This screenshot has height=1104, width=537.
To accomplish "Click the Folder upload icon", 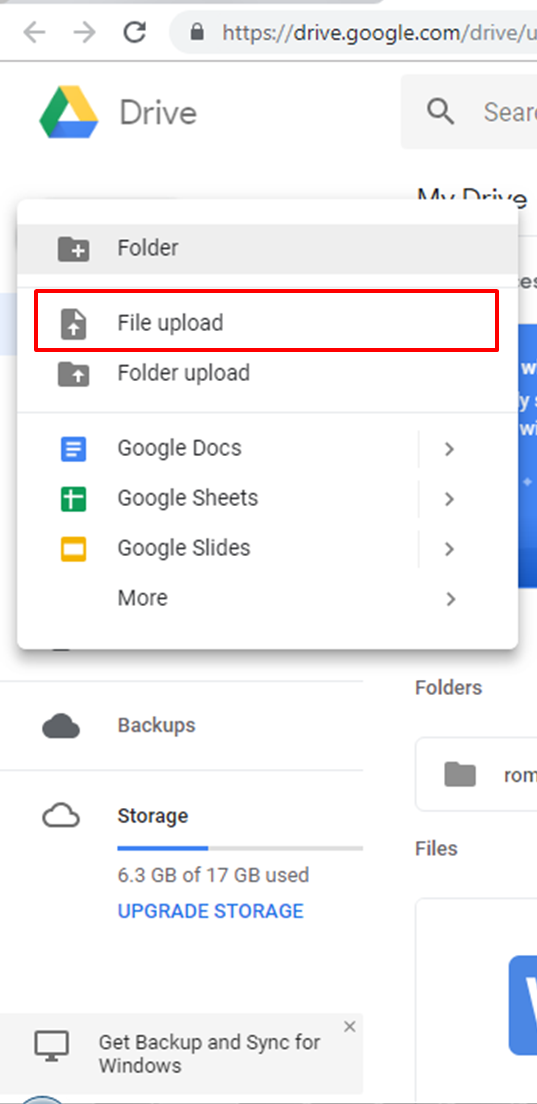I will (73, 373).
